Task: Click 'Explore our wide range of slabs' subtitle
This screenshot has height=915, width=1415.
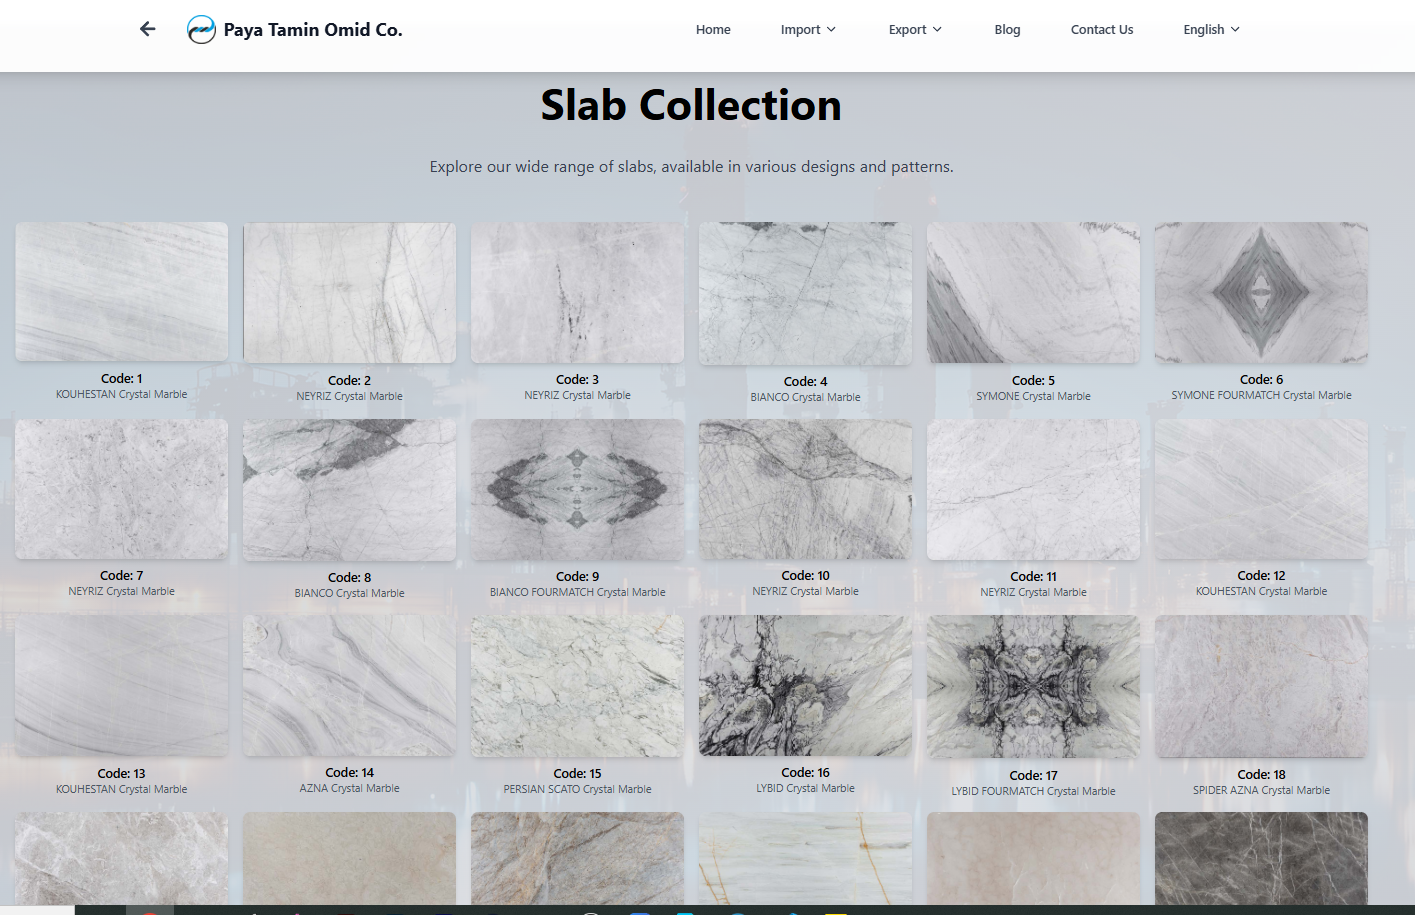Action: tap(692, 166)
